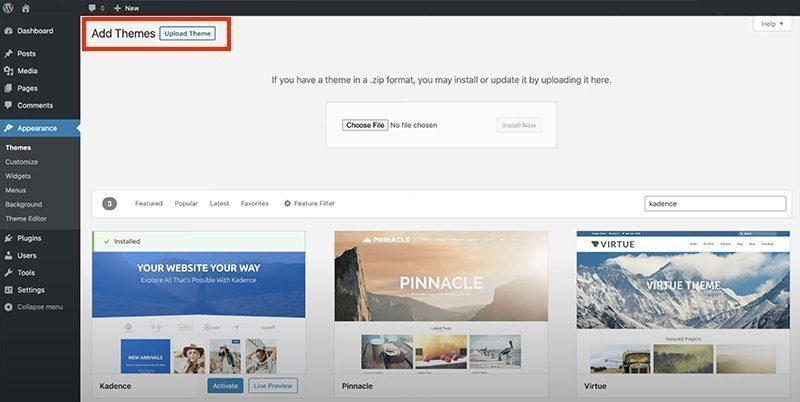Open the Feature Filter options
This screenshot has width=800, height=402.
click(x=309, y=204)
